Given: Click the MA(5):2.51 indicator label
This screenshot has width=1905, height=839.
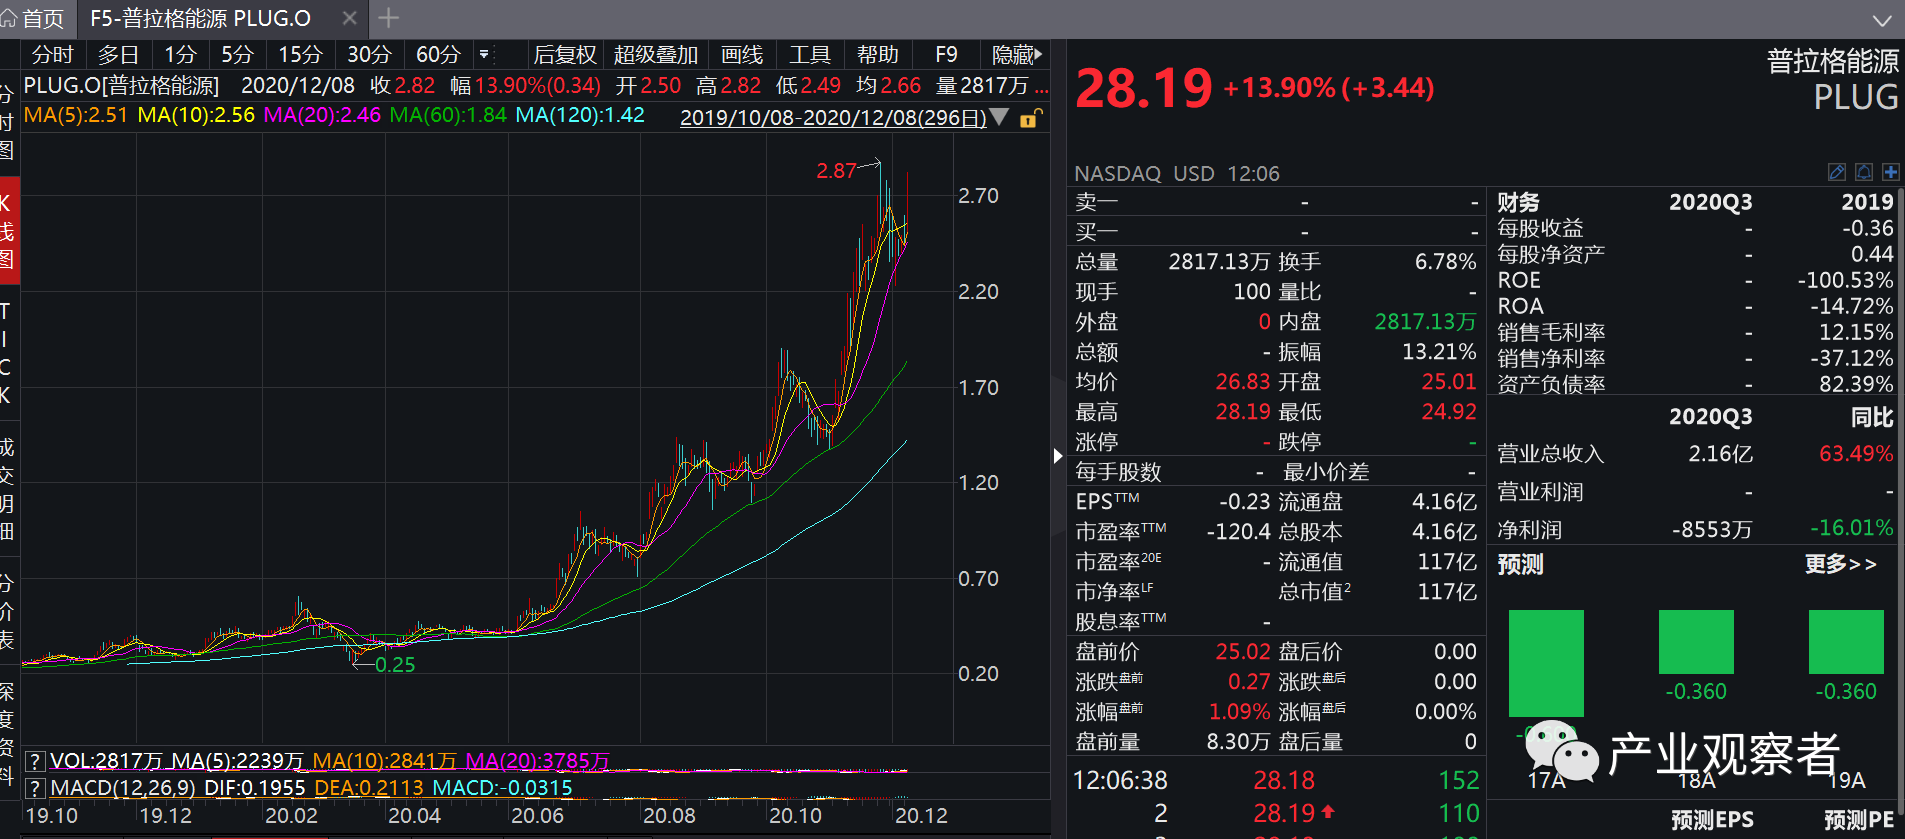Looking at the screenshot, I should [76, 115].
